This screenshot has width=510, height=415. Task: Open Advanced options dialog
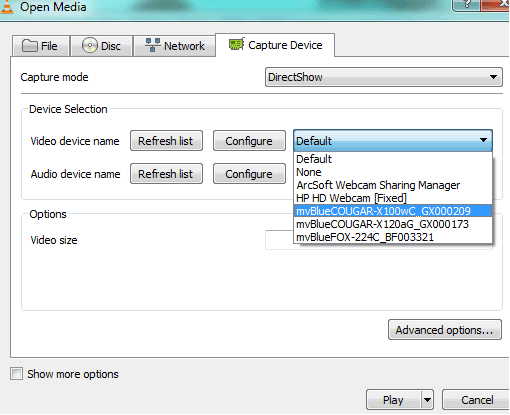point(445,330)
